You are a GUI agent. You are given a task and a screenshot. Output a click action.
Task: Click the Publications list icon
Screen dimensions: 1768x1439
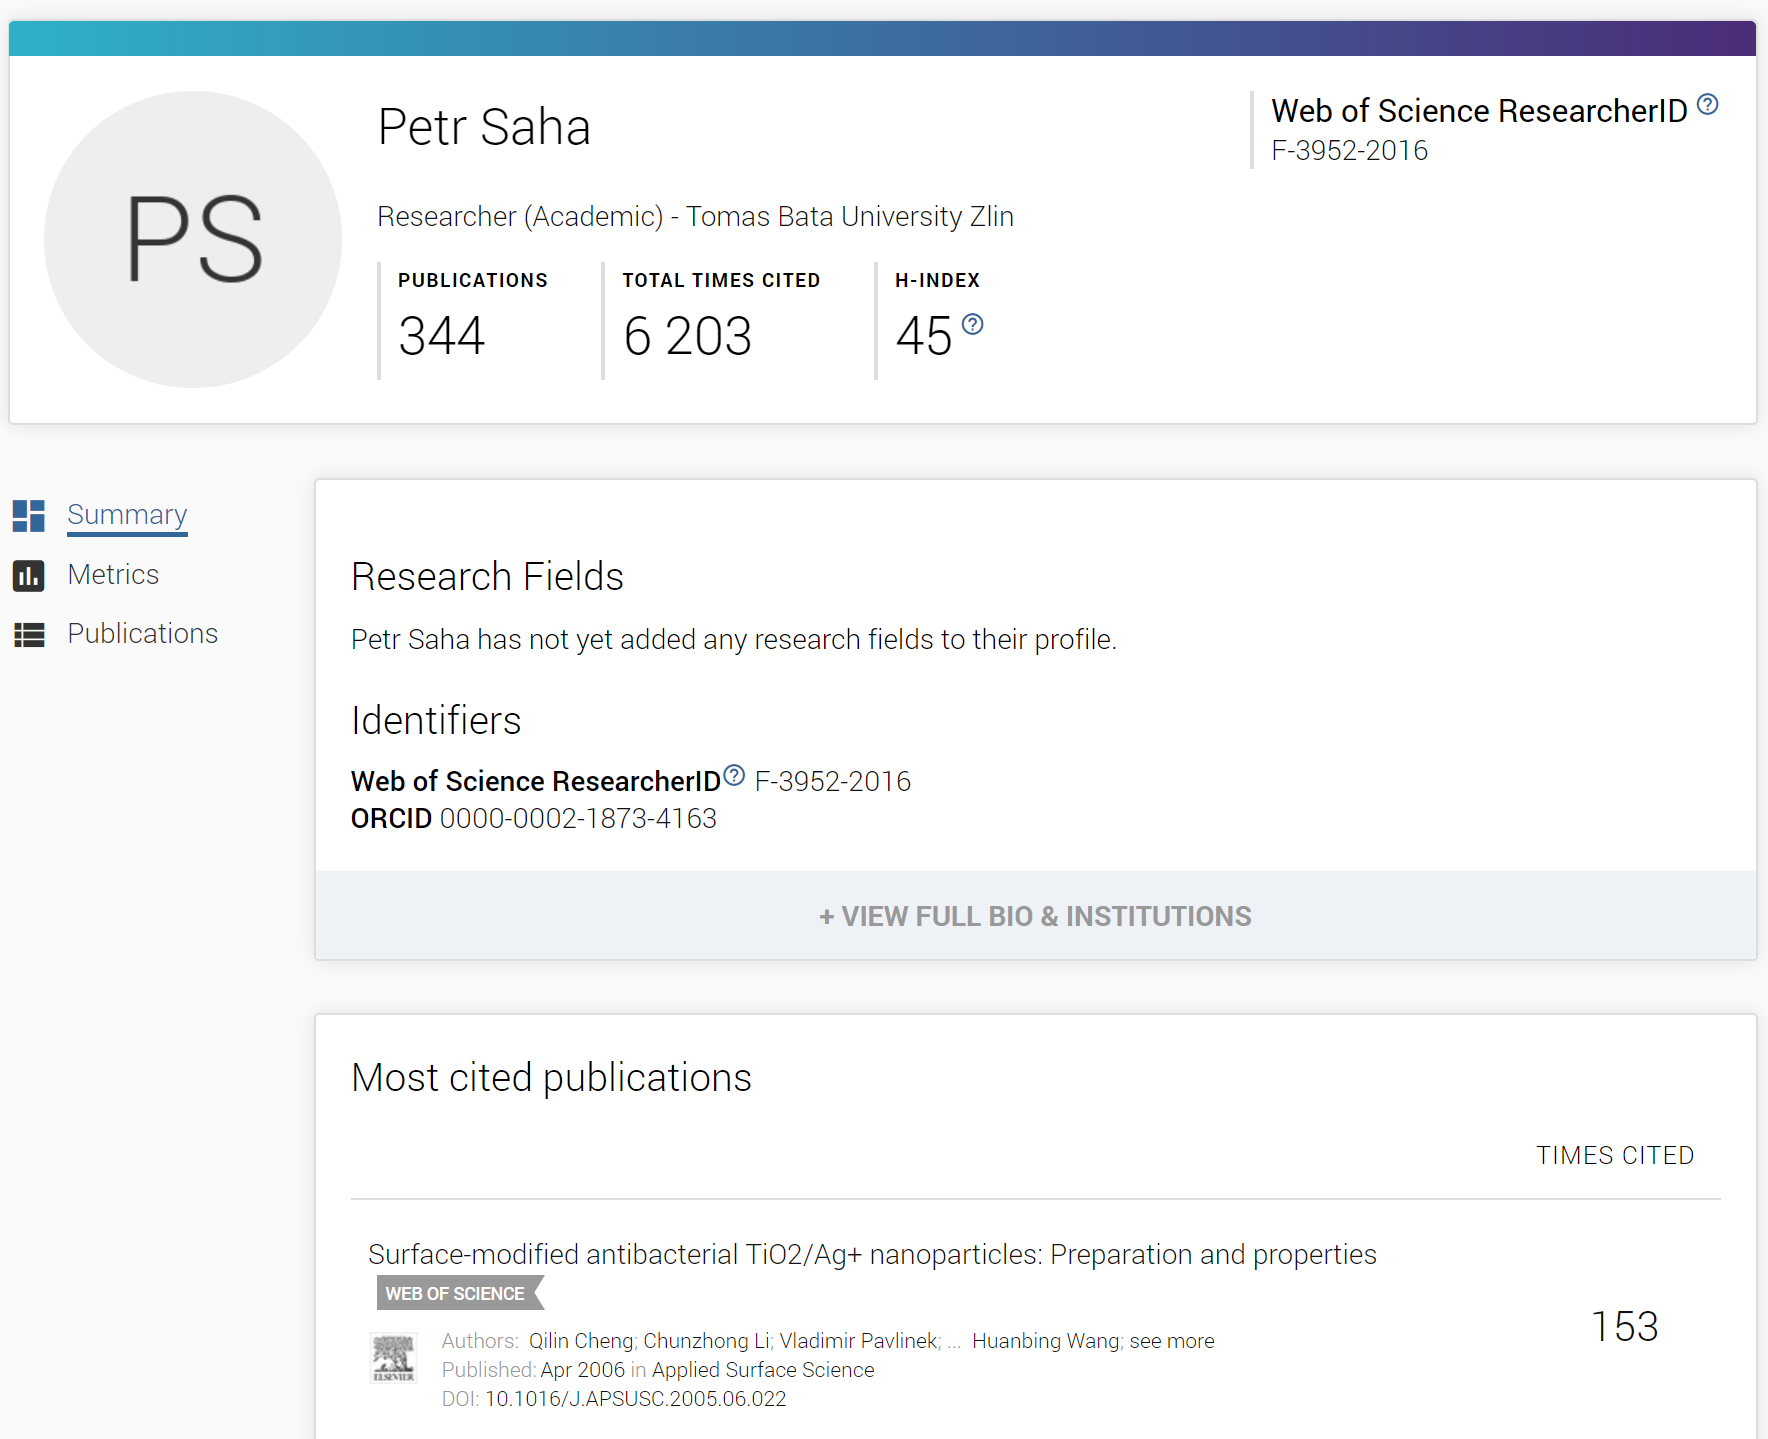[x=29, y=635]
